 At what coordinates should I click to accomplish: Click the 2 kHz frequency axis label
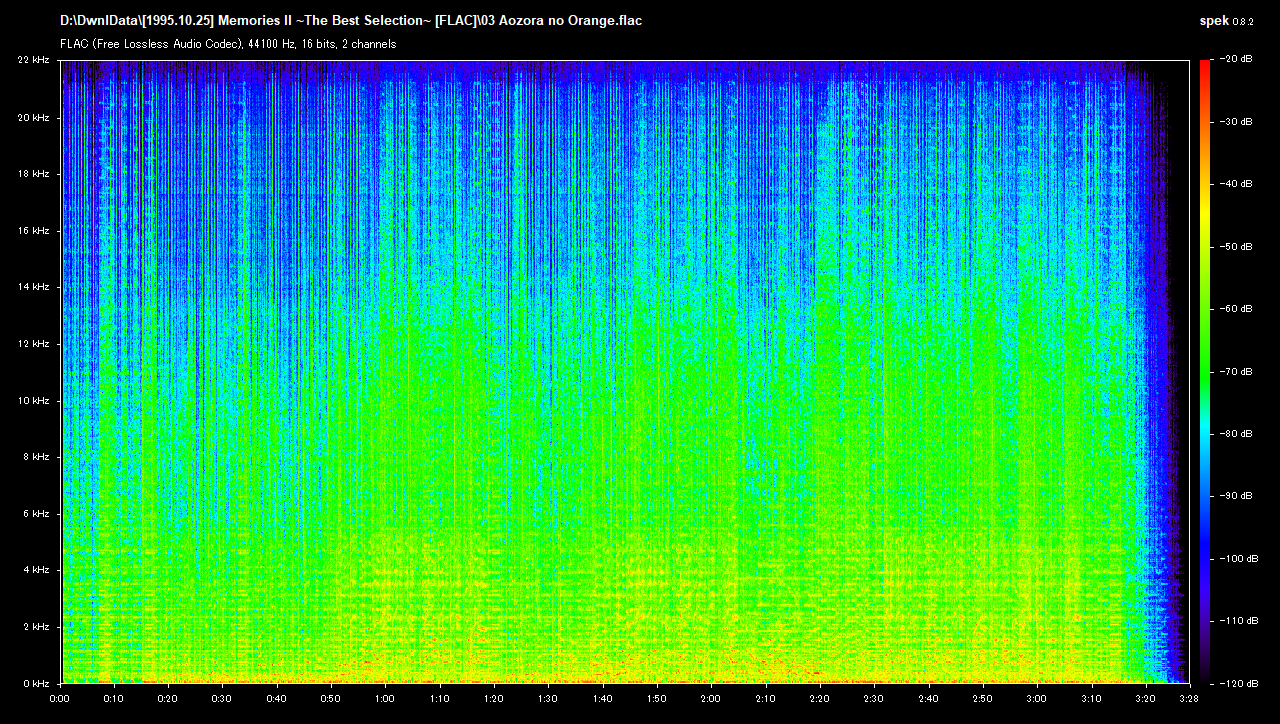point(37,627)
